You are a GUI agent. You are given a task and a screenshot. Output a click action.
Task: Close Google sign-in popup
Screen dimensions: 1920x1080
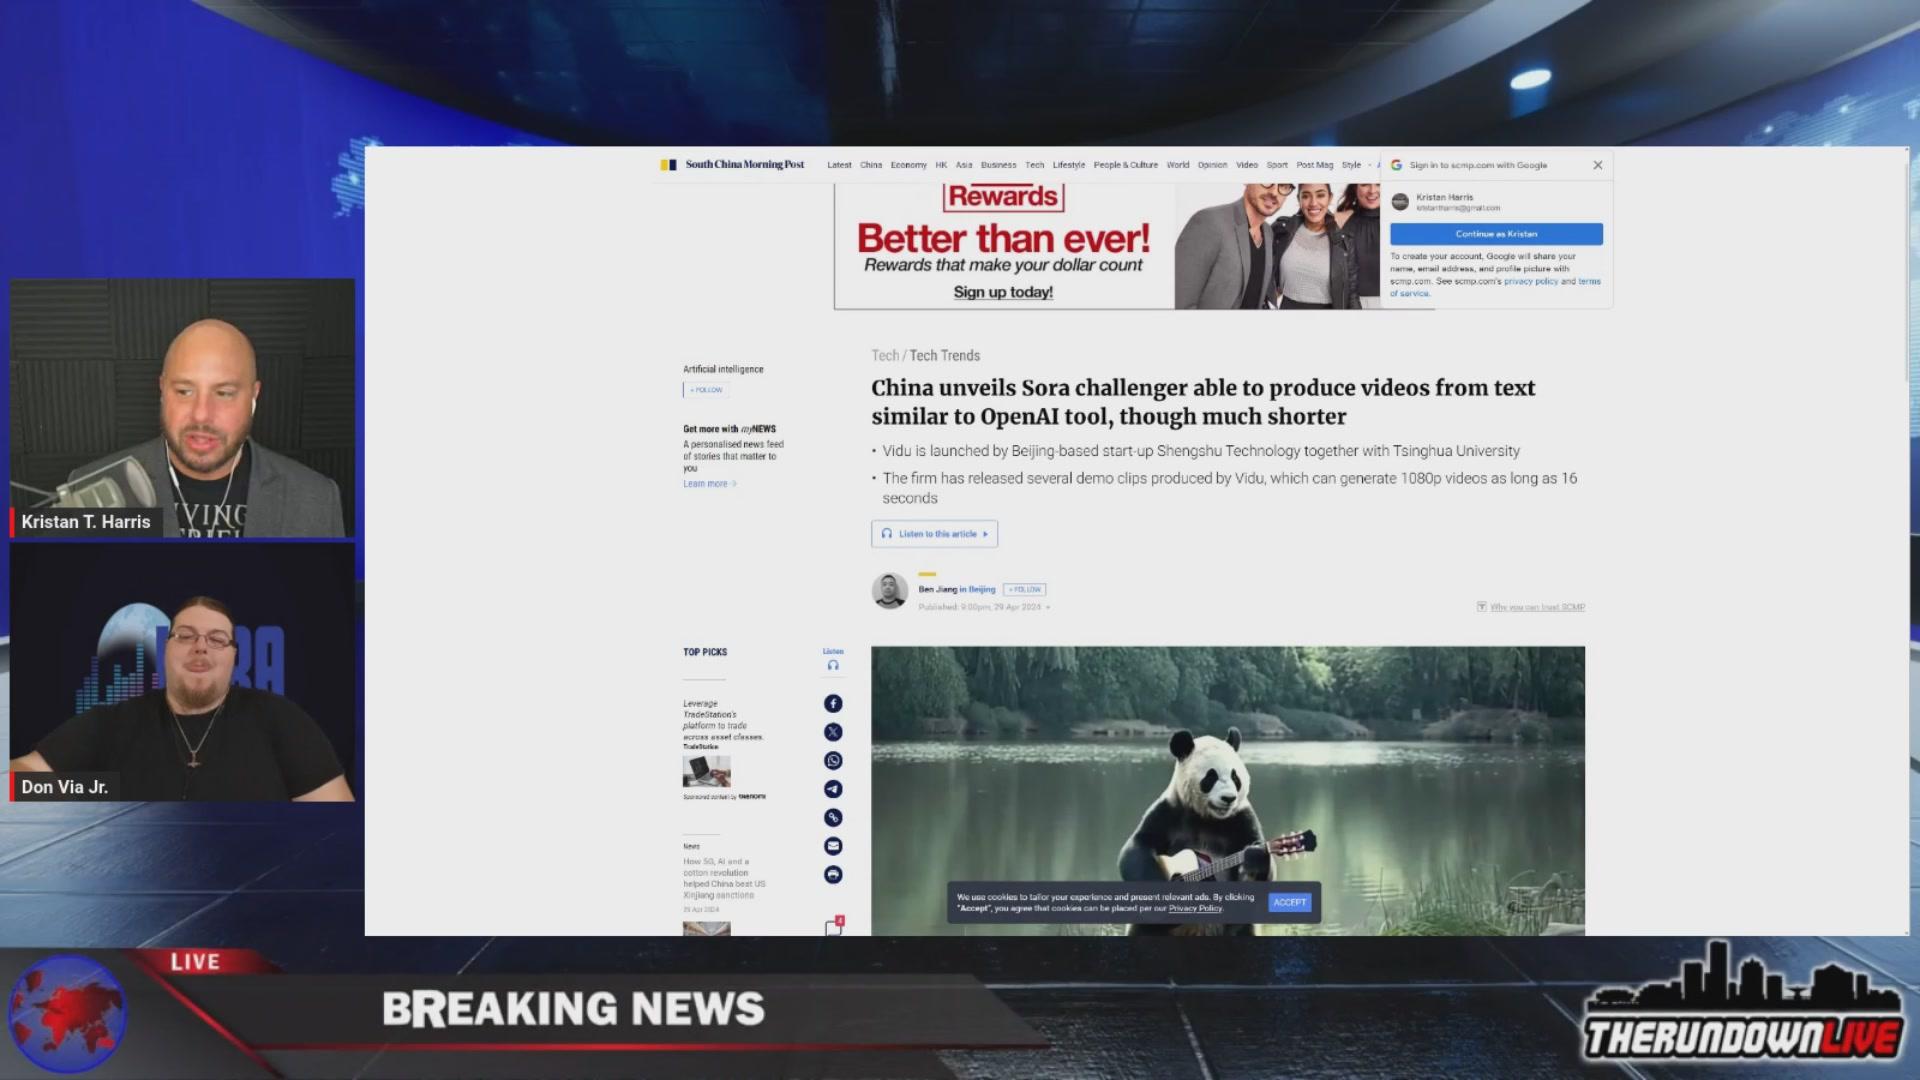coord(1597,165)
